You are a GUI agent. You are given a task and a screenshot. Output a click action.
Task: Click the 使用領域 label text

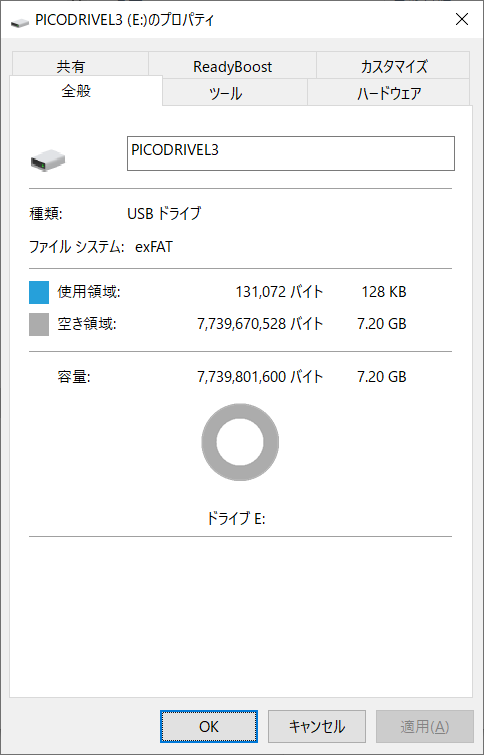[89, 292]
